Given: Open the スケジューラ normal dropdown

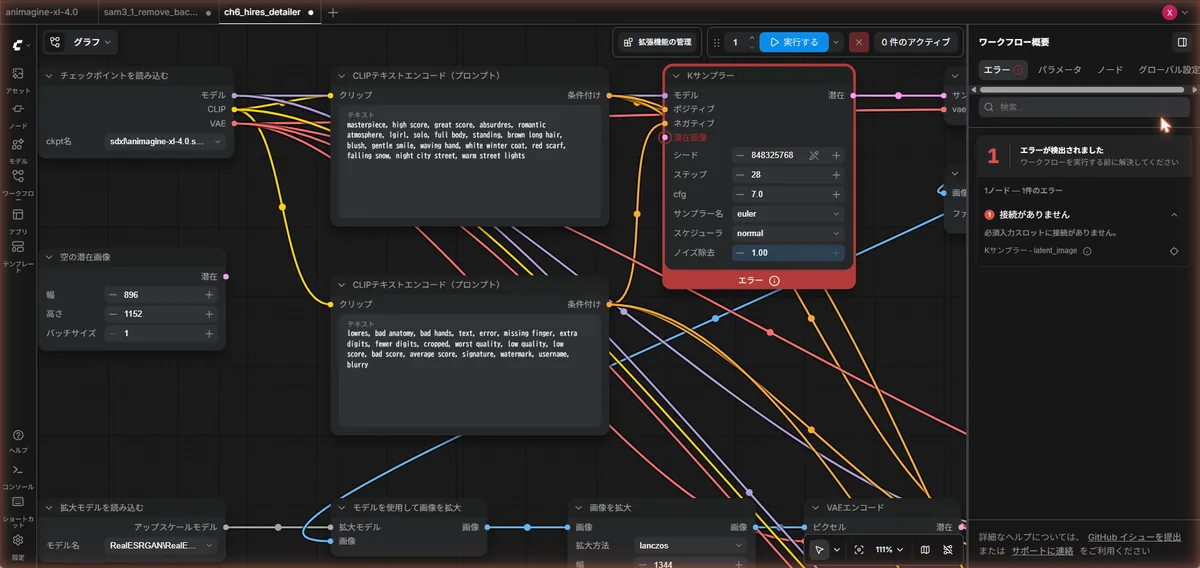Looking at the screenshot, I should pyautogui.click(x=788, y=233).
